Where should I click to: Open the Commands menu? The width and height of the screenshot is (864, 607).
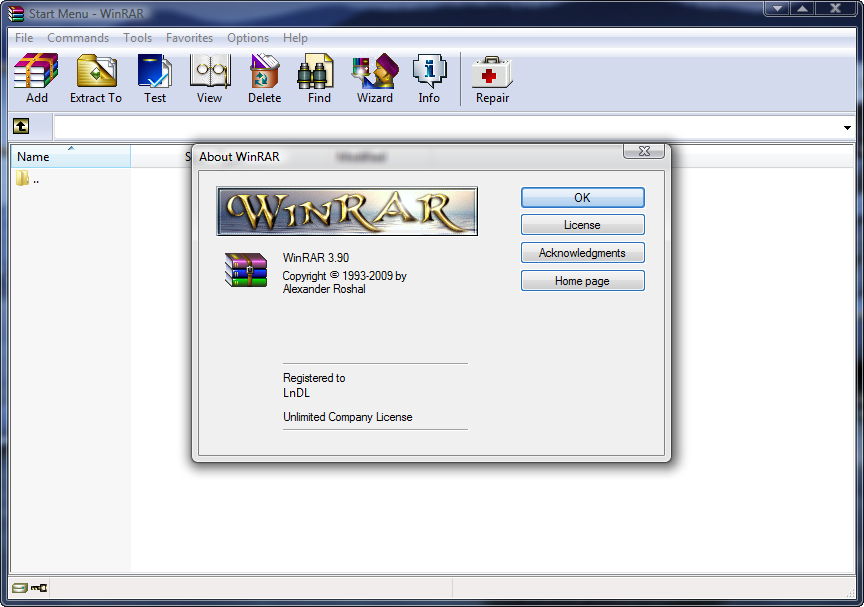pyautogui.click(x=78, y=37)
